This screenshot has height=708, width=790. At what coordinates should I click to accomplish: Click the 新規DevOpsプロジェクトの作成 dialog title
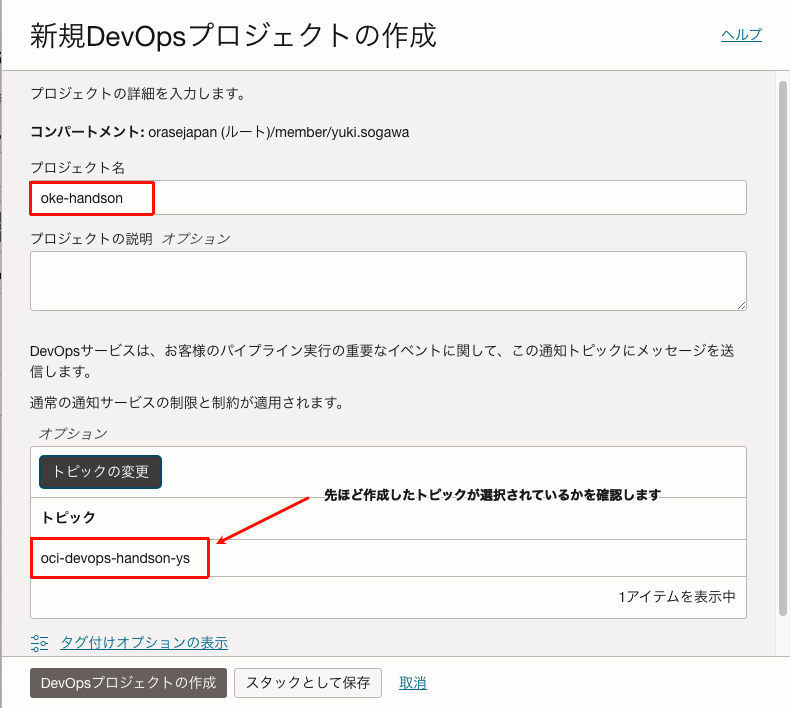point(233,35)
